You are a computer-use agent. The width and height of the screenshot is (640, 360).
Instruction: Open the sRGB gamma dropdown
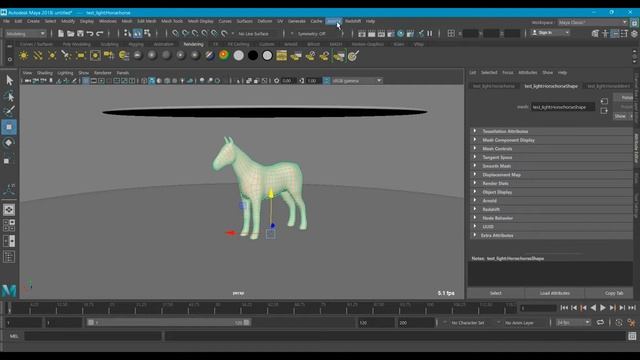tap(357, 80)
